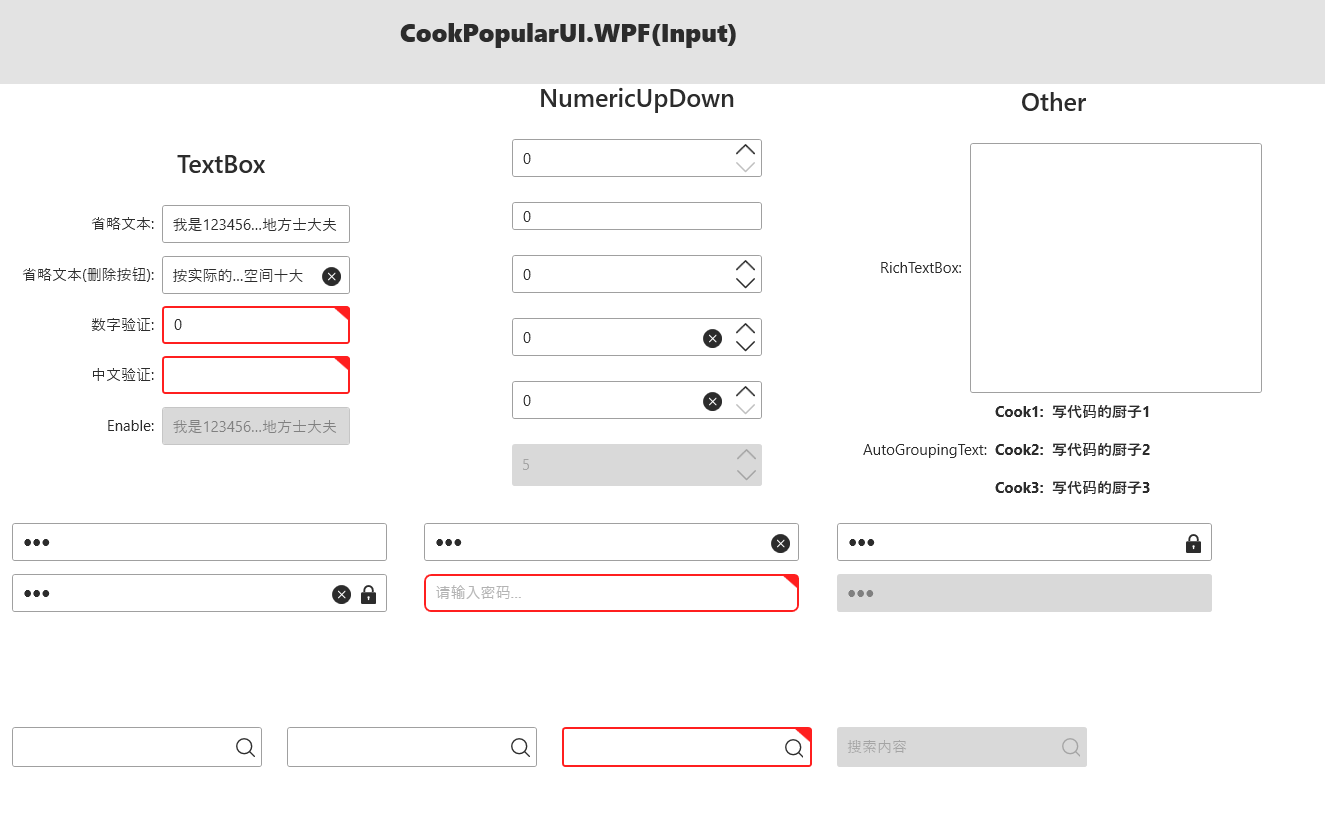Decrease the third NumericUpDown with the down arrow

pos(745,283)
